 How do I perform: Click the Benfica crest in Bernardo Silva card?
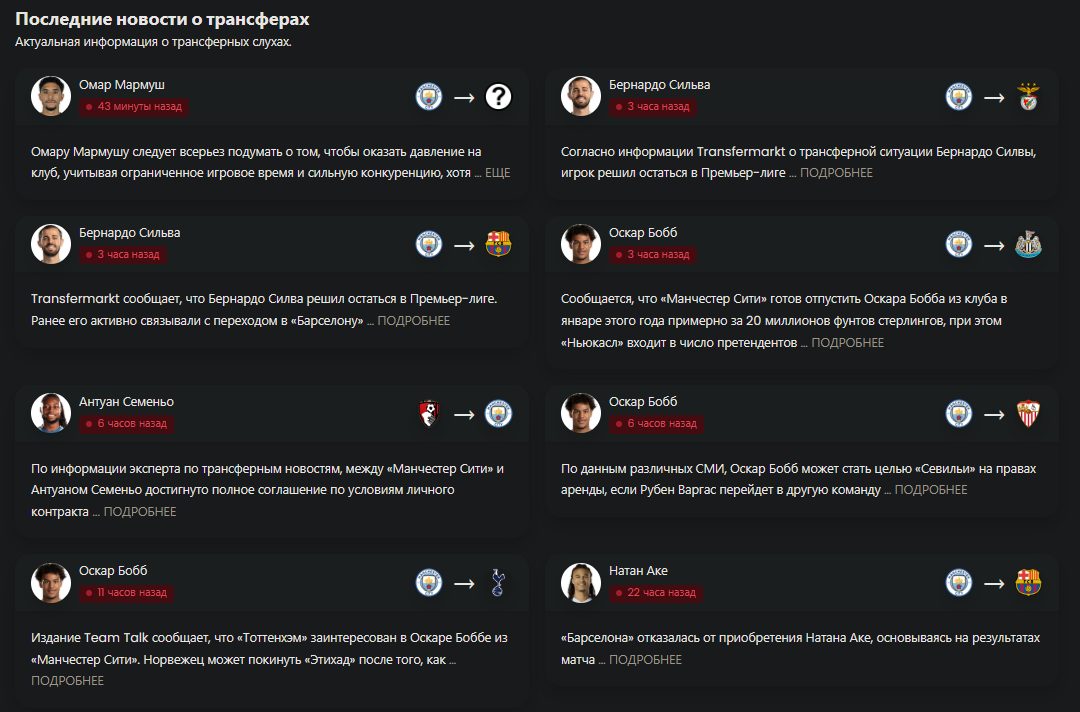(1028, 97)
